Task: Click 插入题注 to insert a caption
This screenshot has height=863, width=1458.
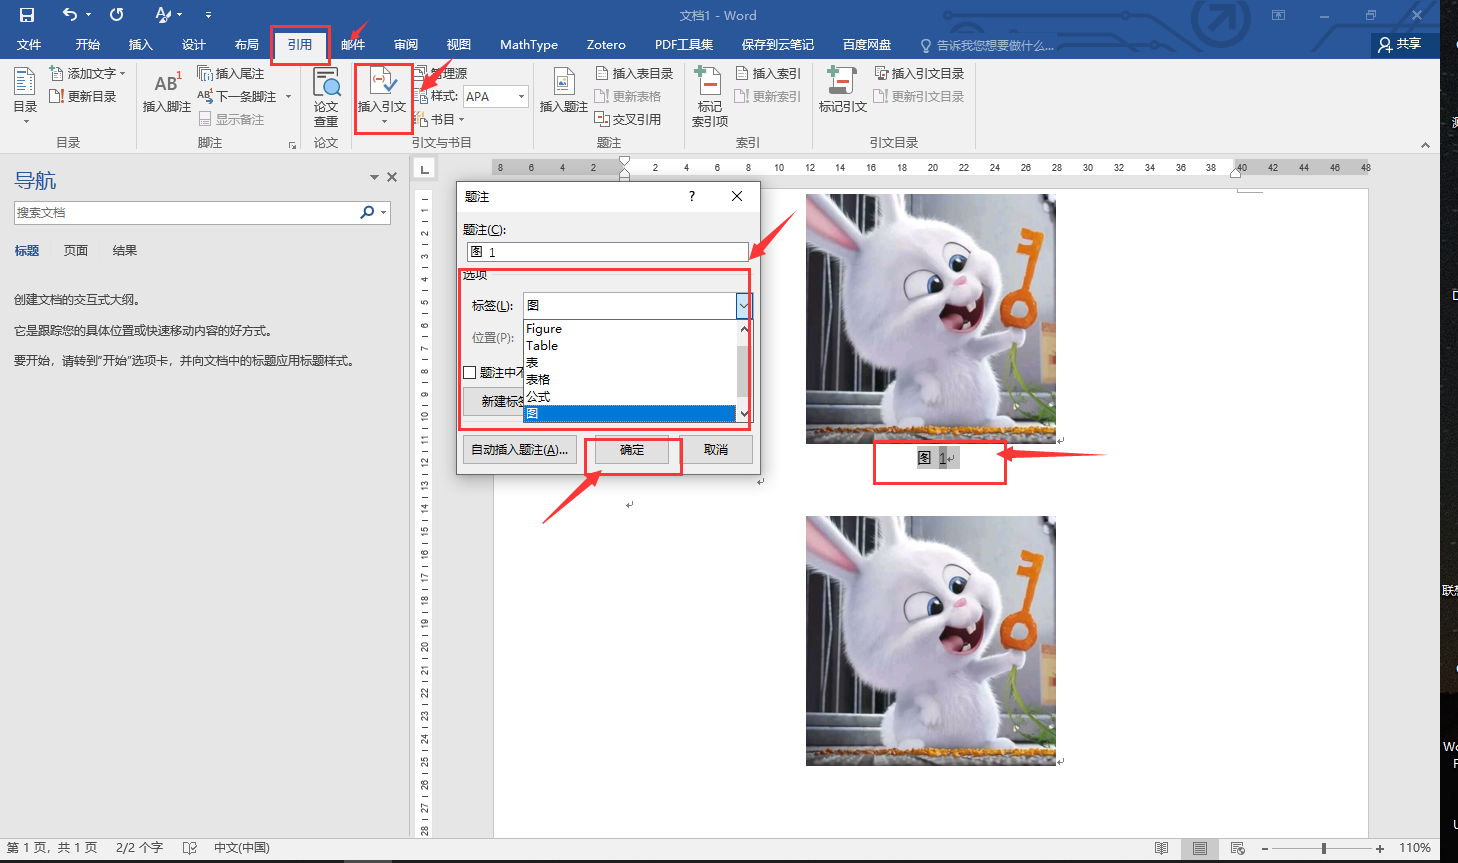Action: click(563, 93)
